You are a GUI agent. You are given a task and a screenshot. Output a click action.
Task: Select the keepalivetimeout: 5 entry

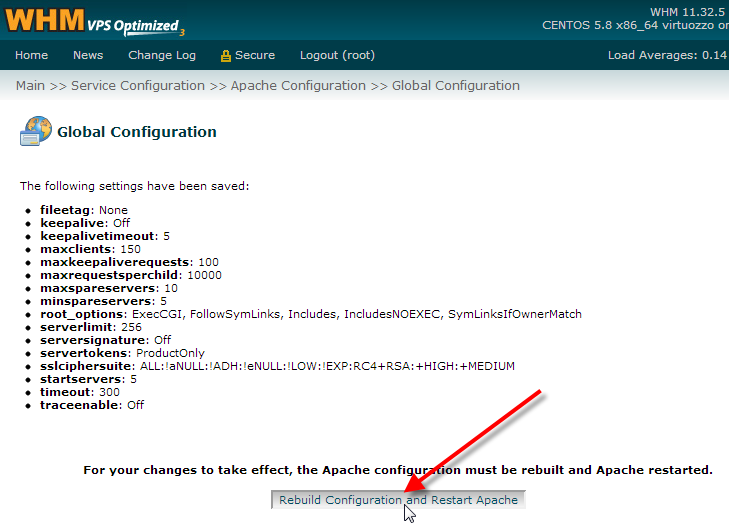tap(105, 236)
